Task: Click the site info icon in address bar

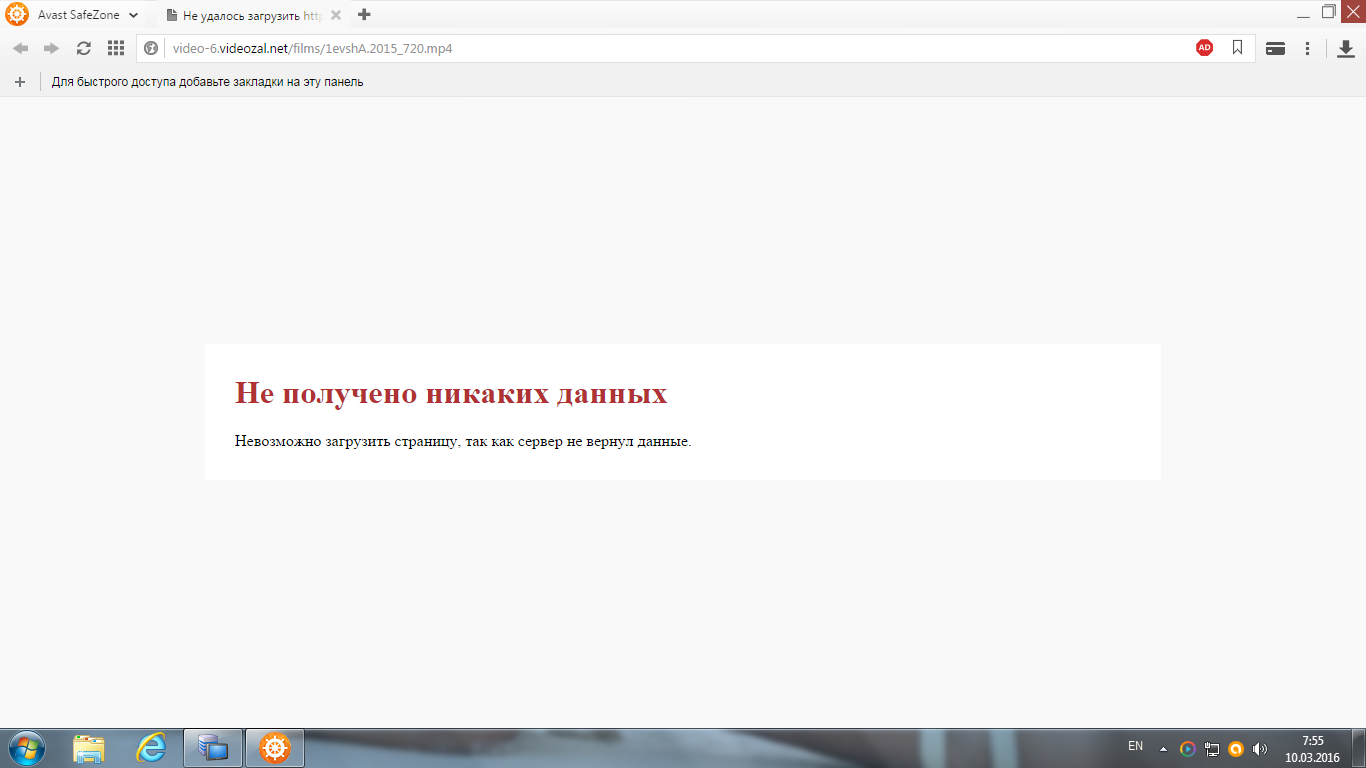Action: (152, 48)
